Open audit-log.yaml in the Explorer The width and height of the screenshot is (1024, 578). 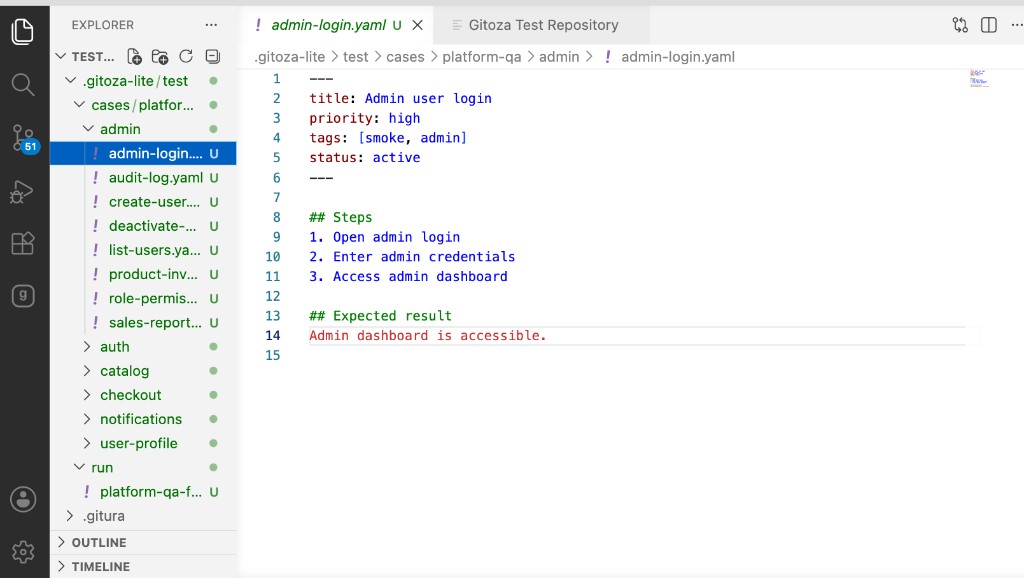(x=144, y=178)
